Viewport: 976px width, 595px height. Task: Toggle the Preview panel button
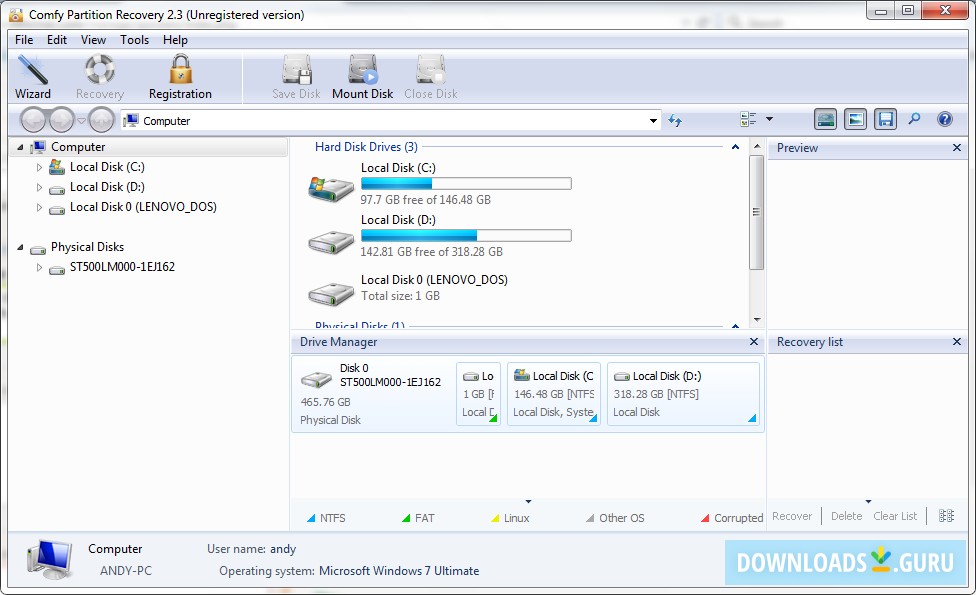[x=855, y=119]
